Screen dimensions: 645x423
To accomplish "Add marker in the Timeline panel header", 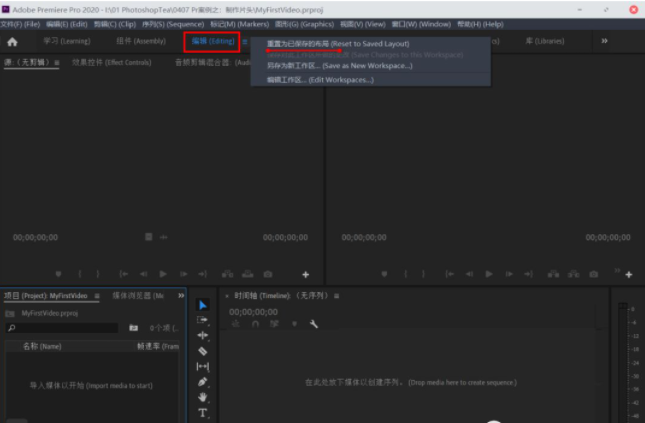I will click(295, 324).
